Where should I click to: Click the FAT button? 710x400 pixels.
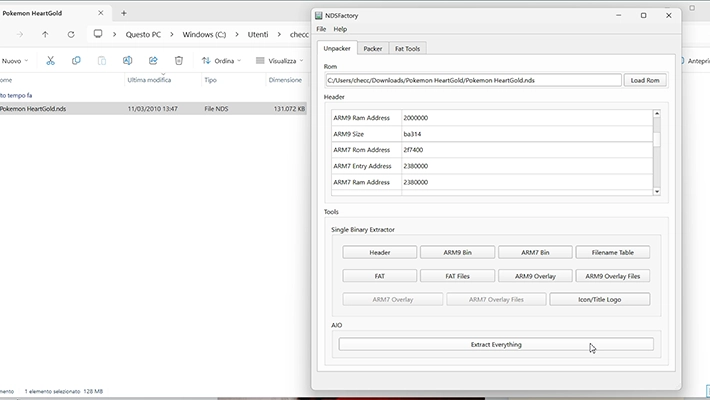[379, 276]
